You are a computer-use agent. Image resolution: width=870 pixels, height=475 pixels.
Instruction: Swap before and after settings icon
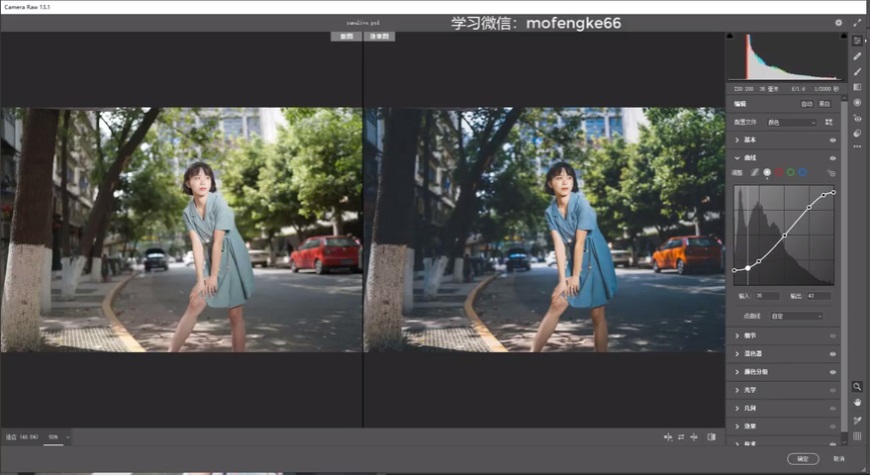click(681, 437)
